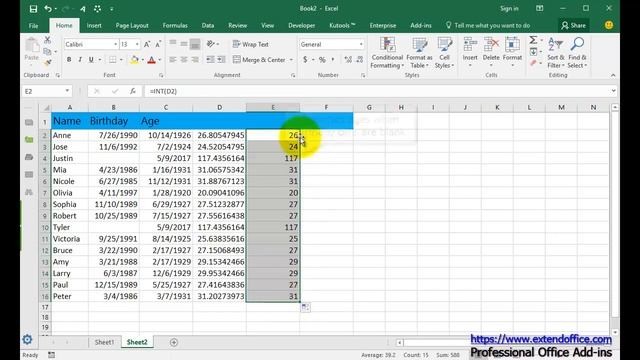Apply the red Font Color
The image size is (640, 360).
coord(151,60)
